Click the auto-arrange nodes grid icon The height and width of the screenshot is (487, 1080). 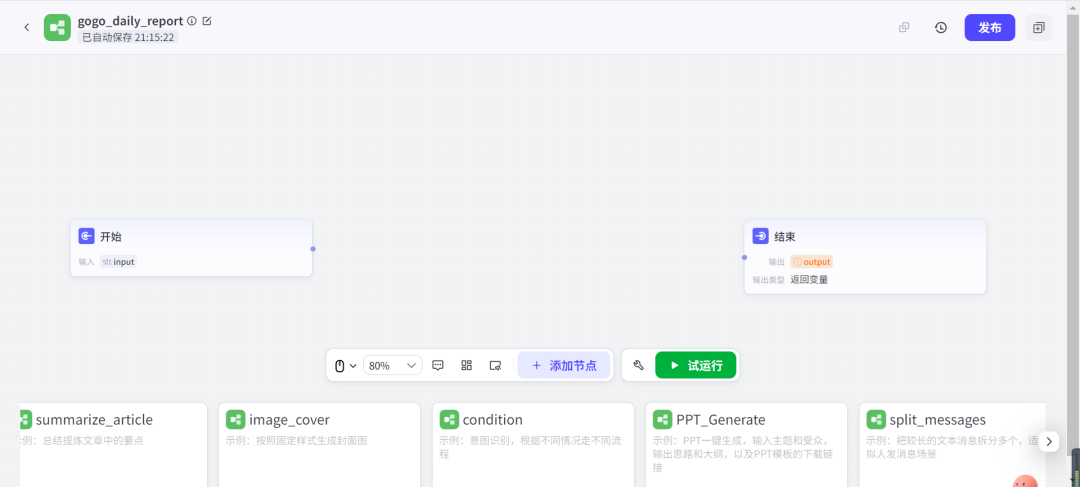coord(466,366)
